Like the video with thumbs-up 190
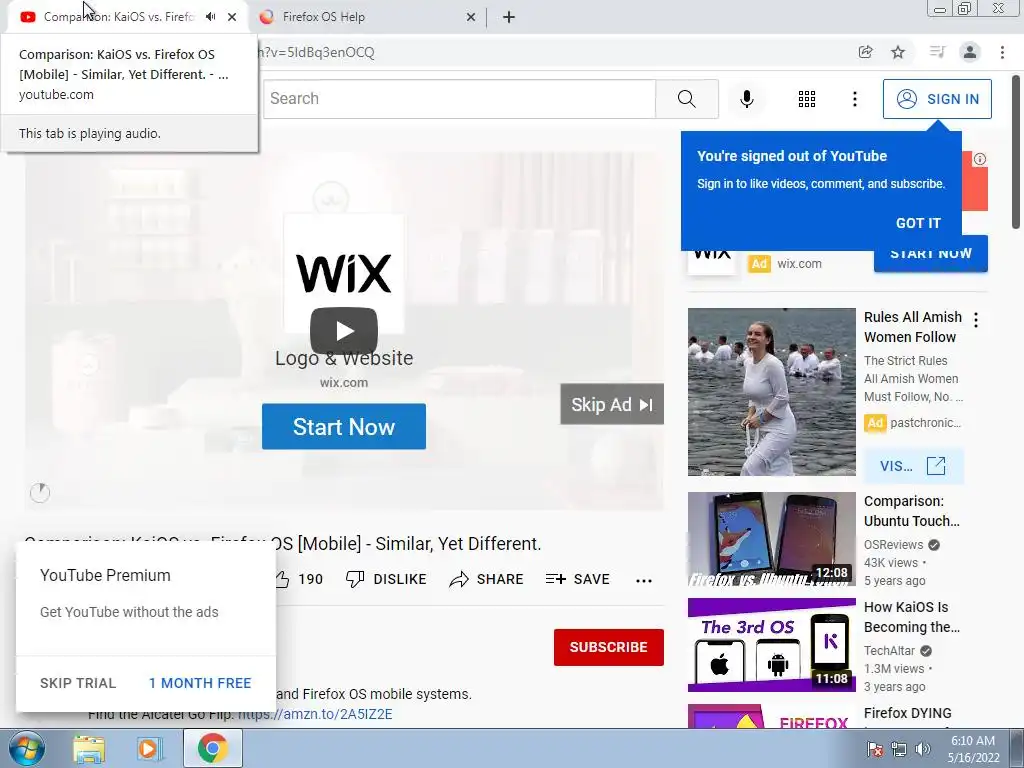Image resolution: width=1024 pixels, height=768 pixels. tap(299, 579)
